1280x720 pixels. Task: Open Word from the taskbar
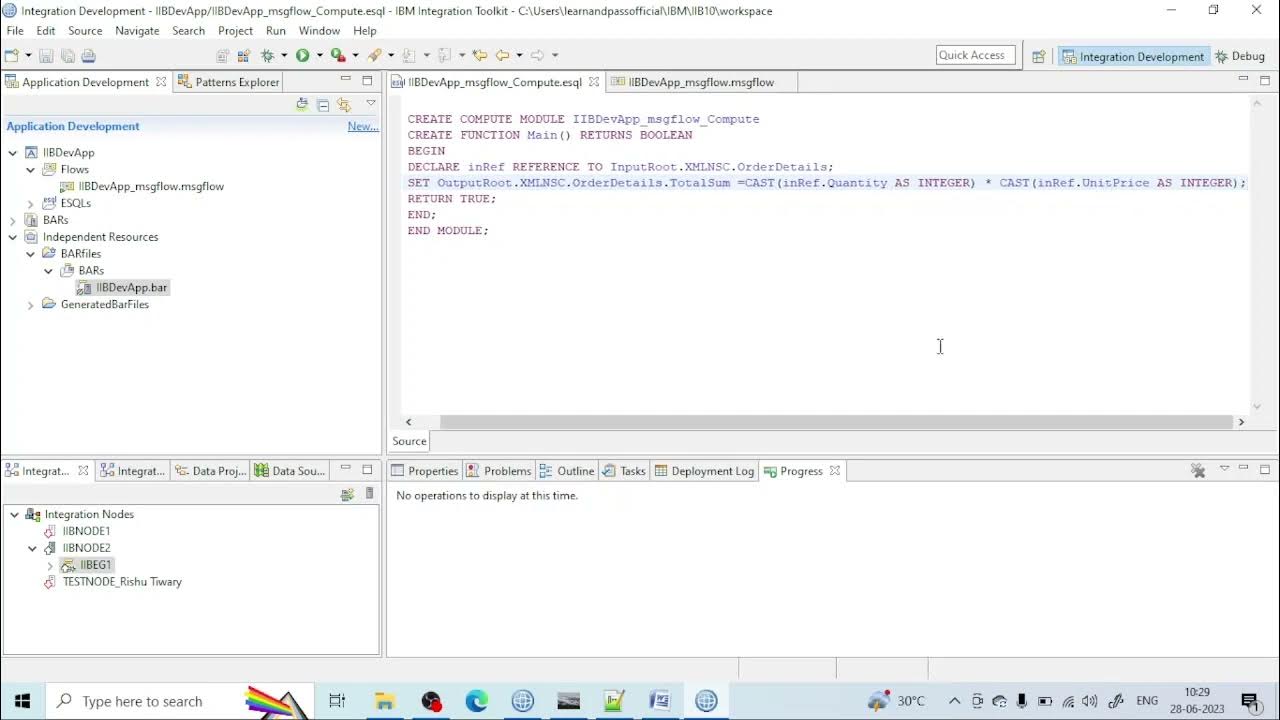click(660, 701)
